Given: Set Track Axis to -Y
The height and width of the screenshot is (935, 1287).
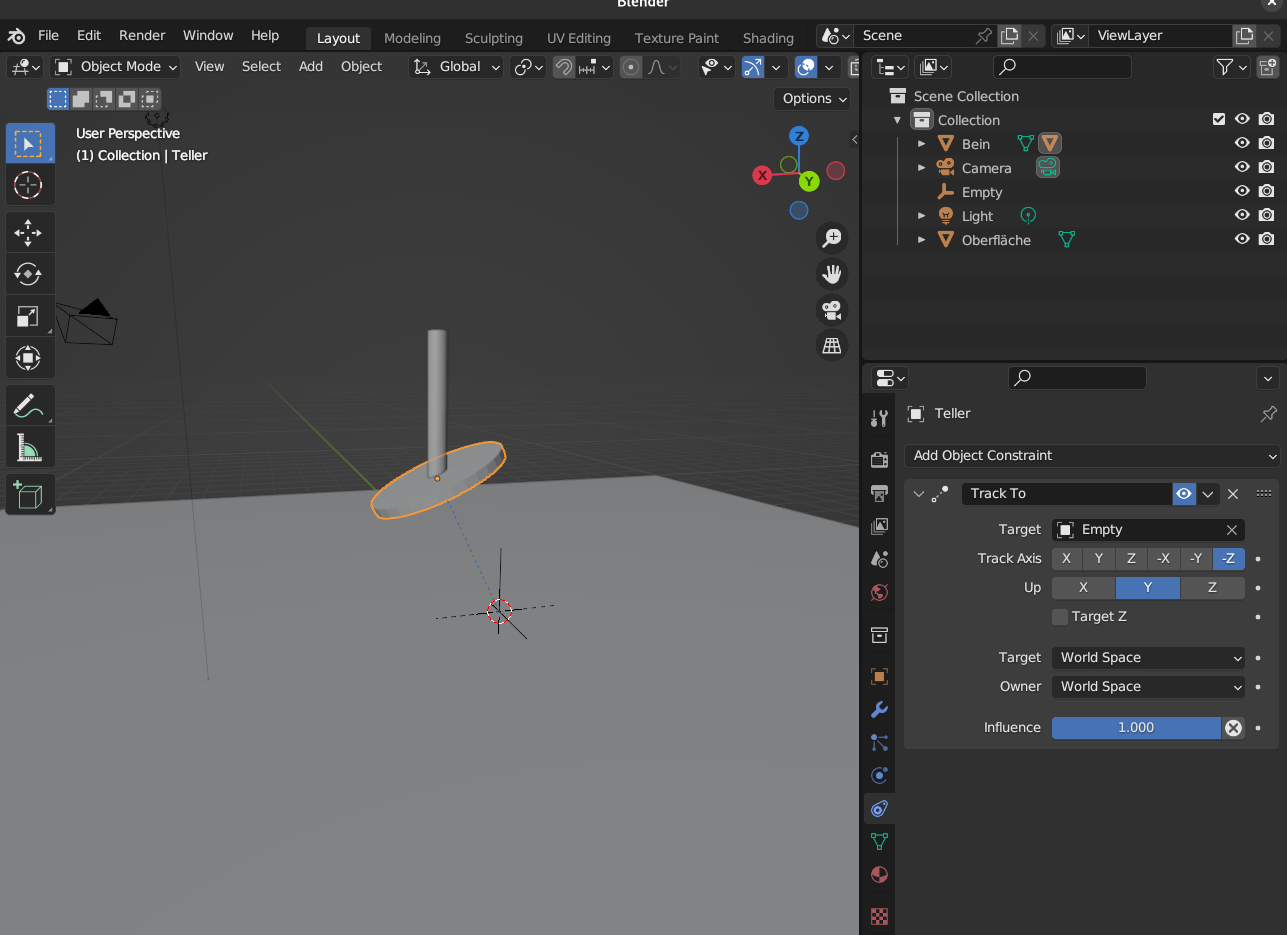Looking at the screenshot, I should pyautogui.click(x=1196, y=559).
